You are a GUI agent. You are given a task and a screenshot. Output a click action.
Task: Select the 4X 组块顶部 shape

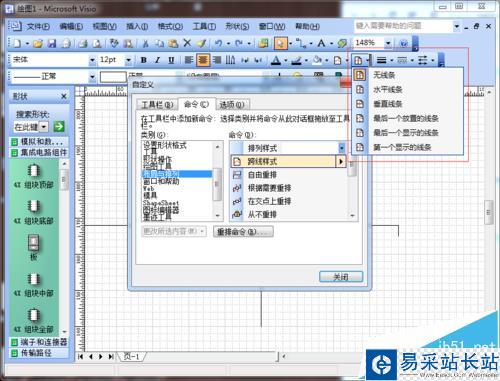tap(34, 177)
